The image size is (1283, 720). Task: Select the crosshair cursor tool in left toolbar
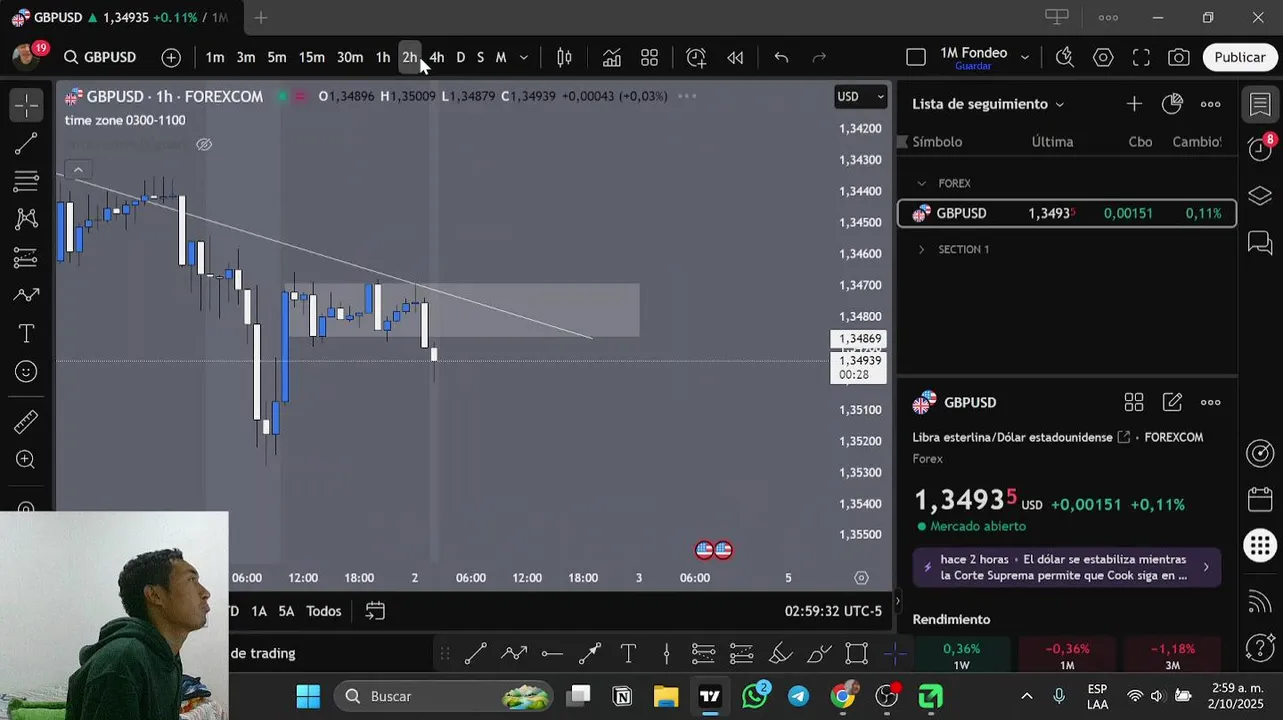[x=27, y=105]
